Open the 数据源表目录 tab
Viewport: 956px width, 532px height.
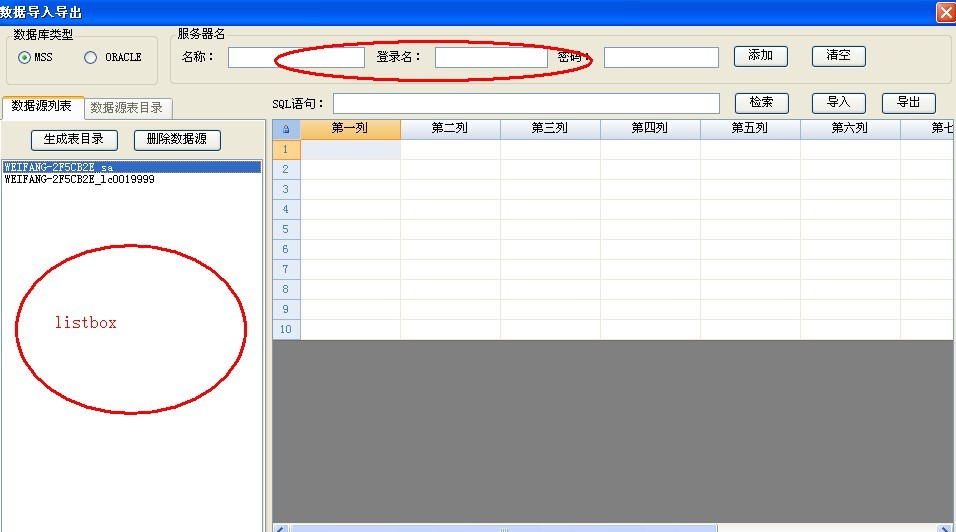(127, 108)
